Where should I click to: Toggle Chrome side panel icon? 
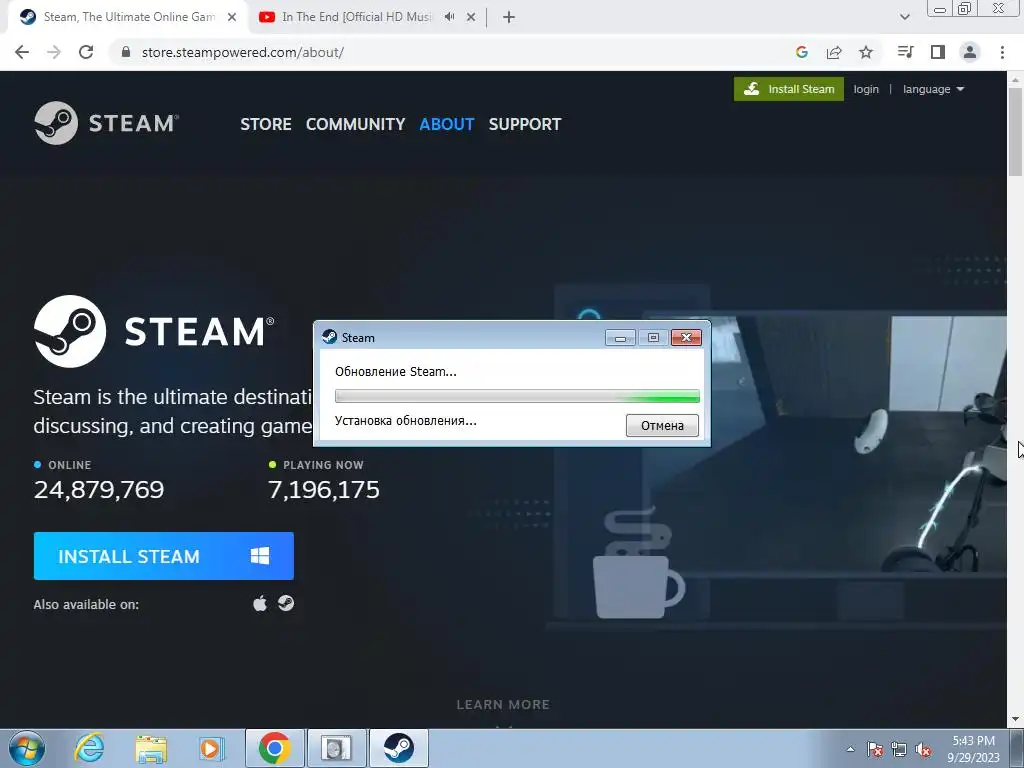click(x=938, y=52)
